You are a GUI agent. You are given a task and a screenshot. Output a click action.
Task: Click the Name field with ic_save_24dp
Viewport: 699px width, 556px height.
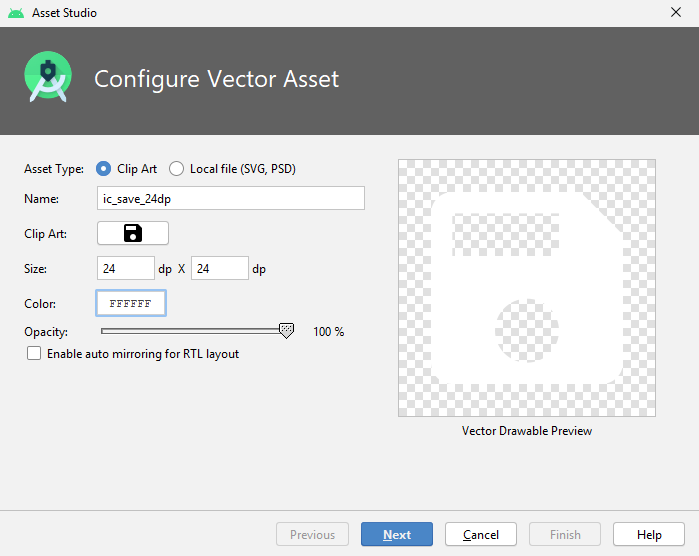click(231, 198)
